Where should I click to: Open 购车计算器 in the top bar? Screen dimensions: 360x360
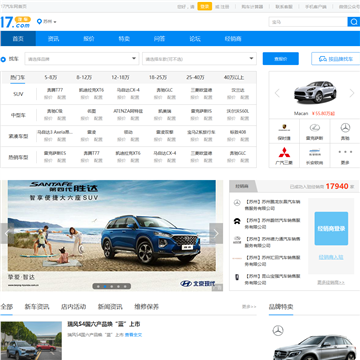point(252,6)
